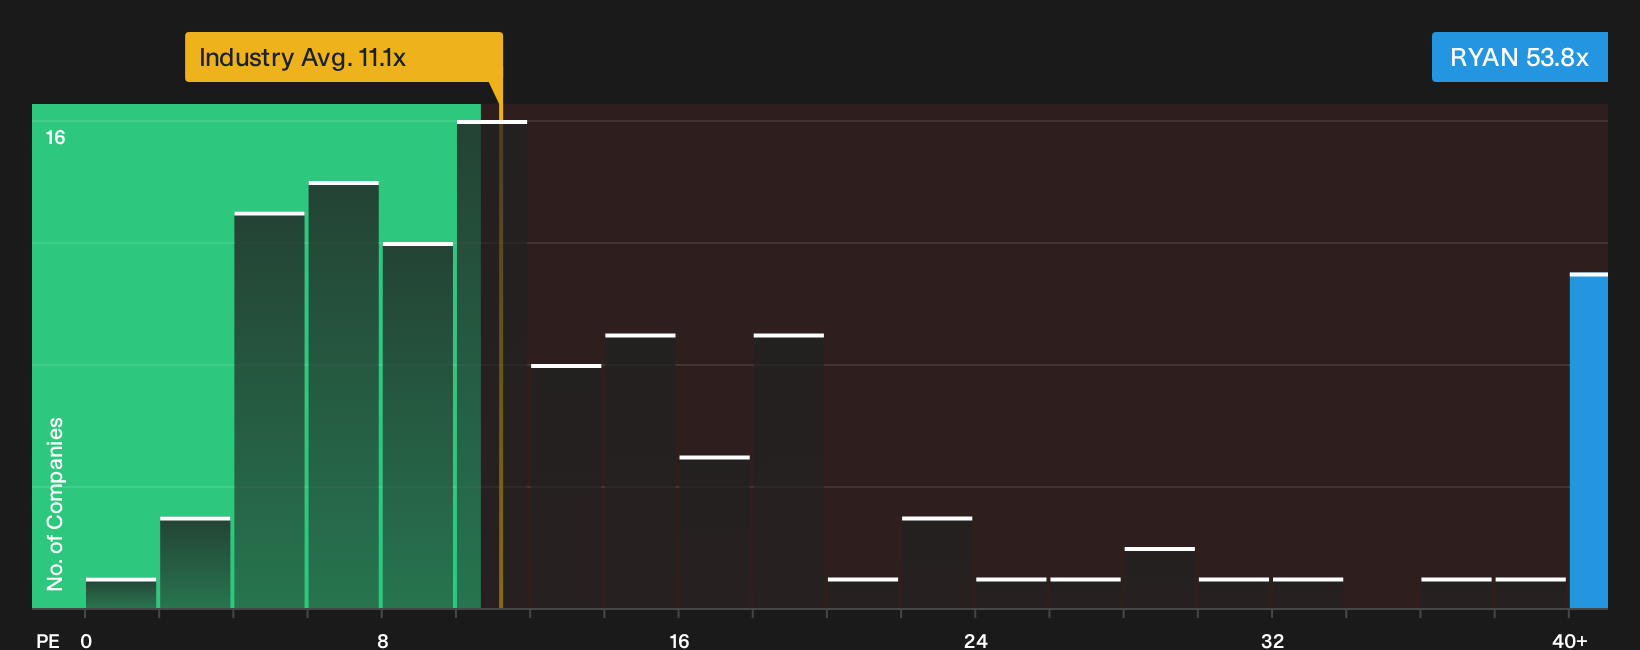Select the histogram bar at PE 28-30

click(1159, 578)
